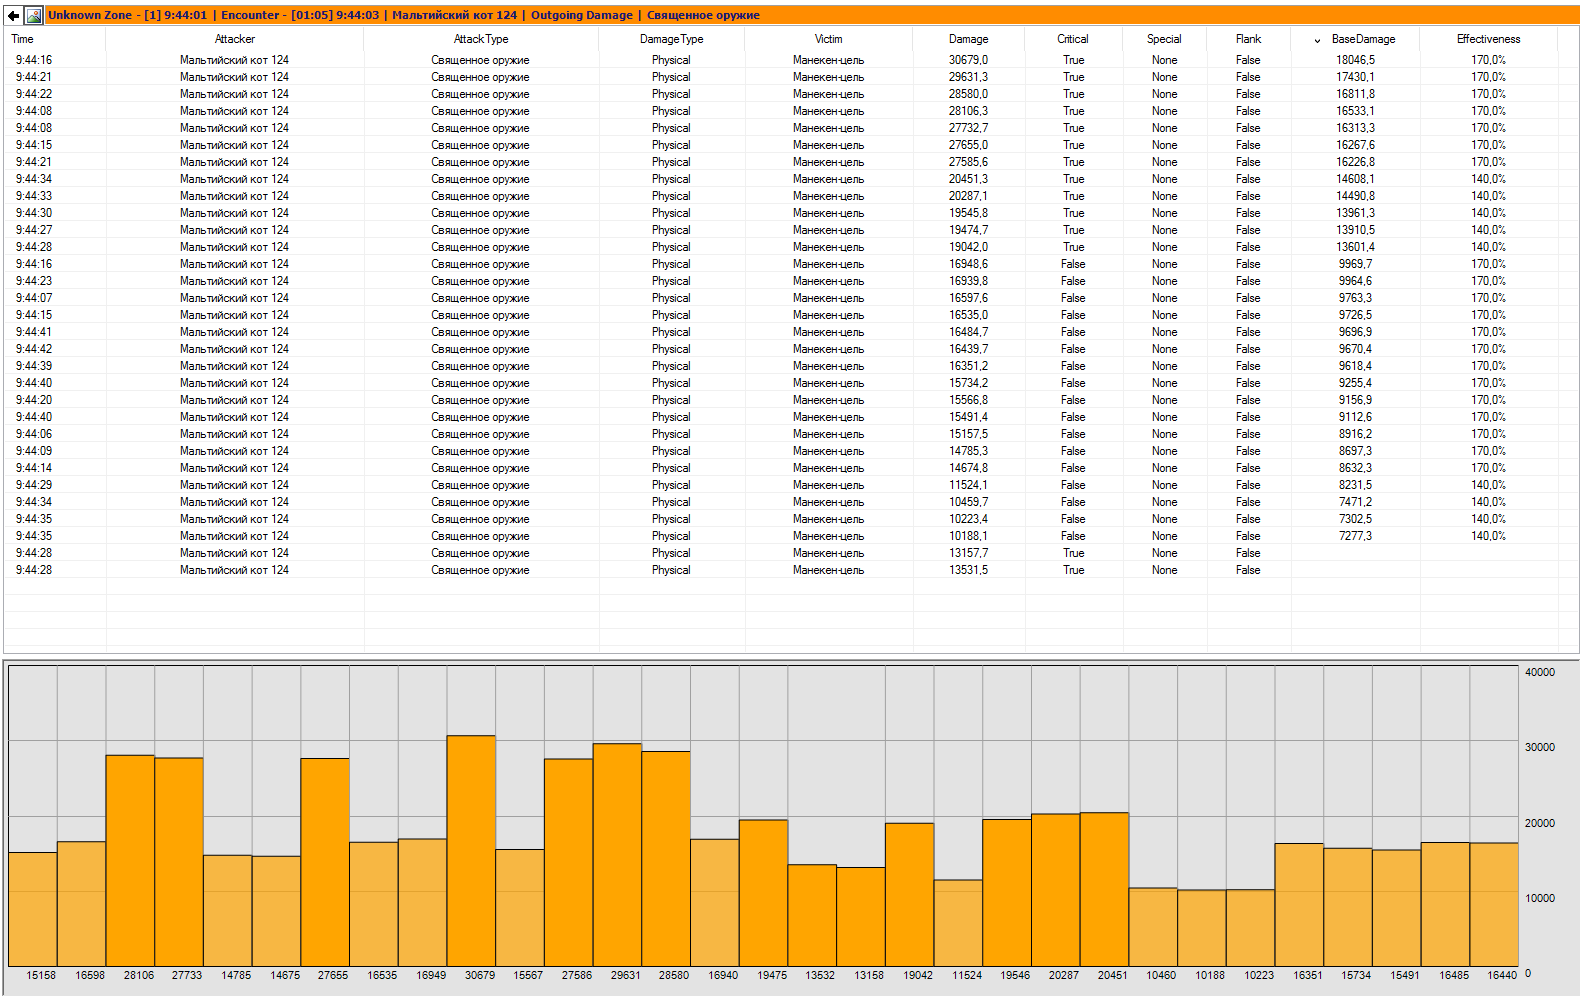1581x997 pixels.
Task: Click the chart bar labeled 28106
Action: (130, 861)
